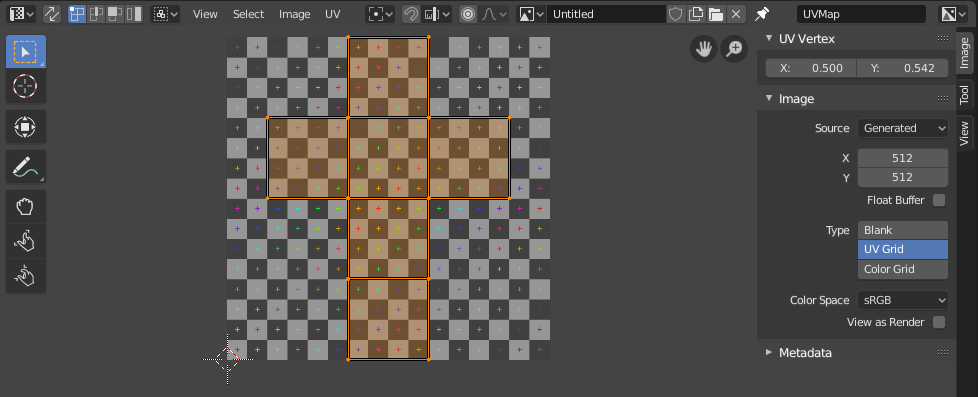Select the Select Box tool
The width and height of the screenshot is (978, 397).
coord(26,52)
